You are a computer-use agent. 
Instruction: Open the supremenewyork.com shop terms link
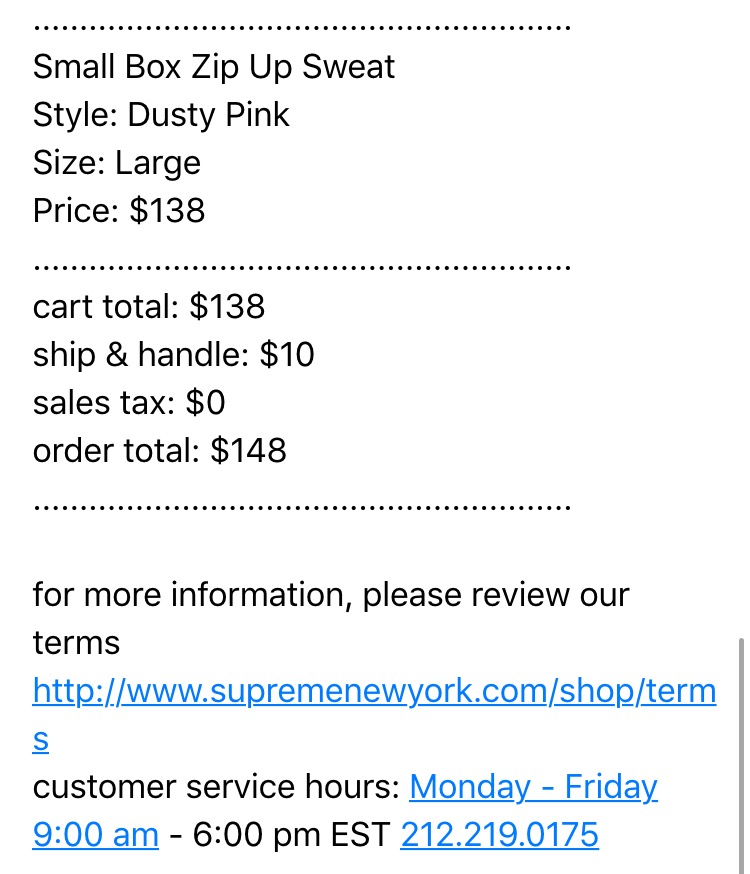click(x=374, y=692)
